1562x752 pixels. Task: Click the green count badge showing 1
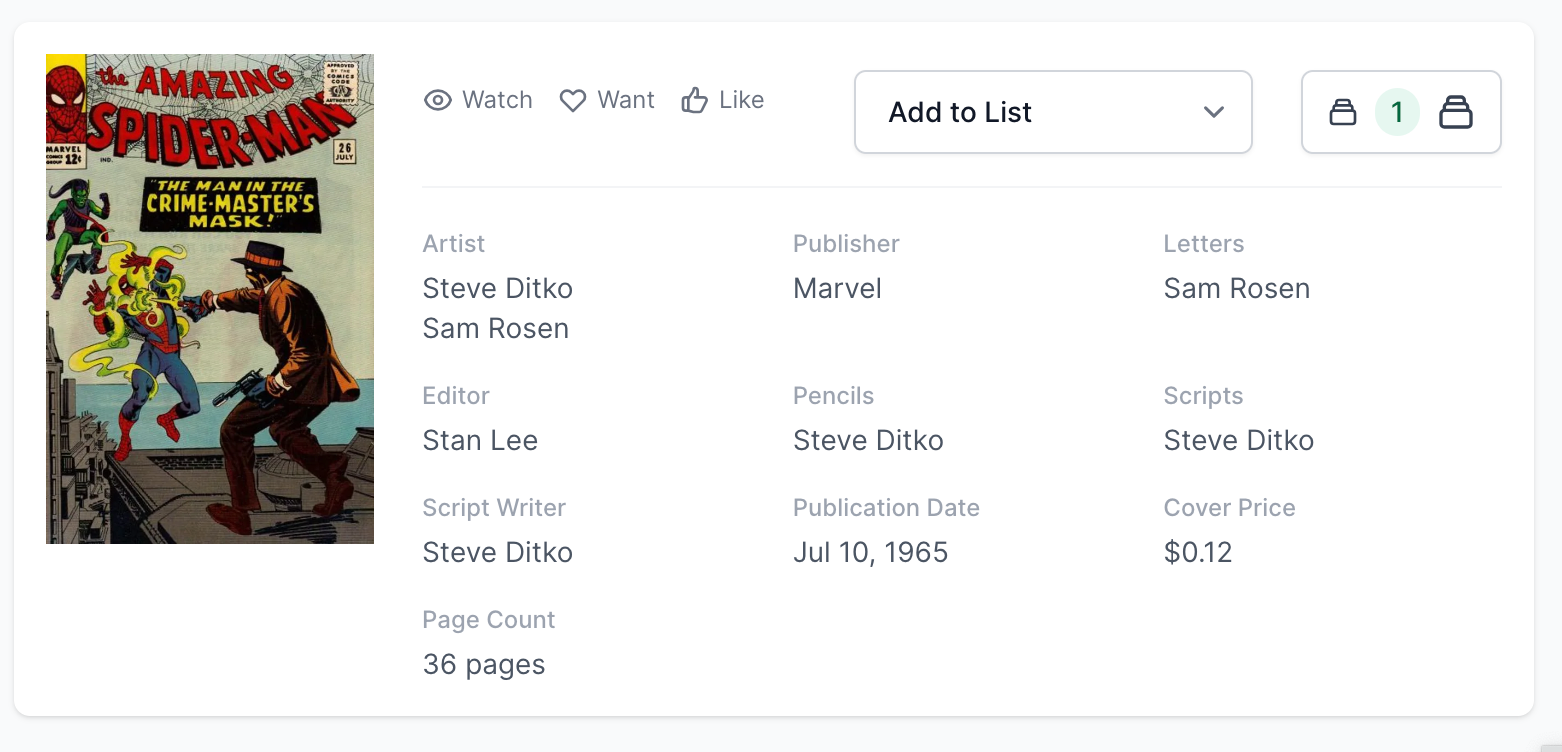tap(1397, 112)
